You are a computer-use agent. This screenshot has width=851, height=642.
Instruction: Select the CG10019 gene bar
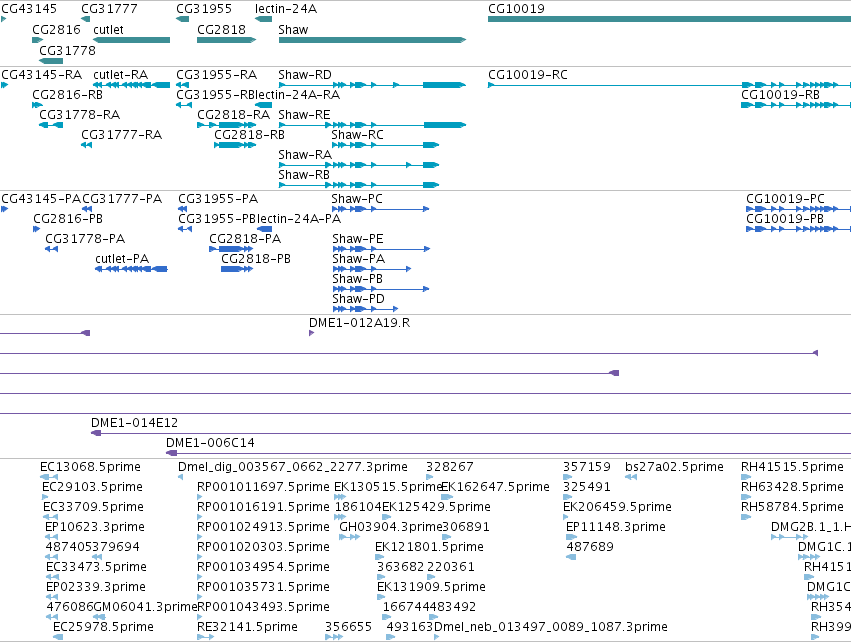coord(669,19)
